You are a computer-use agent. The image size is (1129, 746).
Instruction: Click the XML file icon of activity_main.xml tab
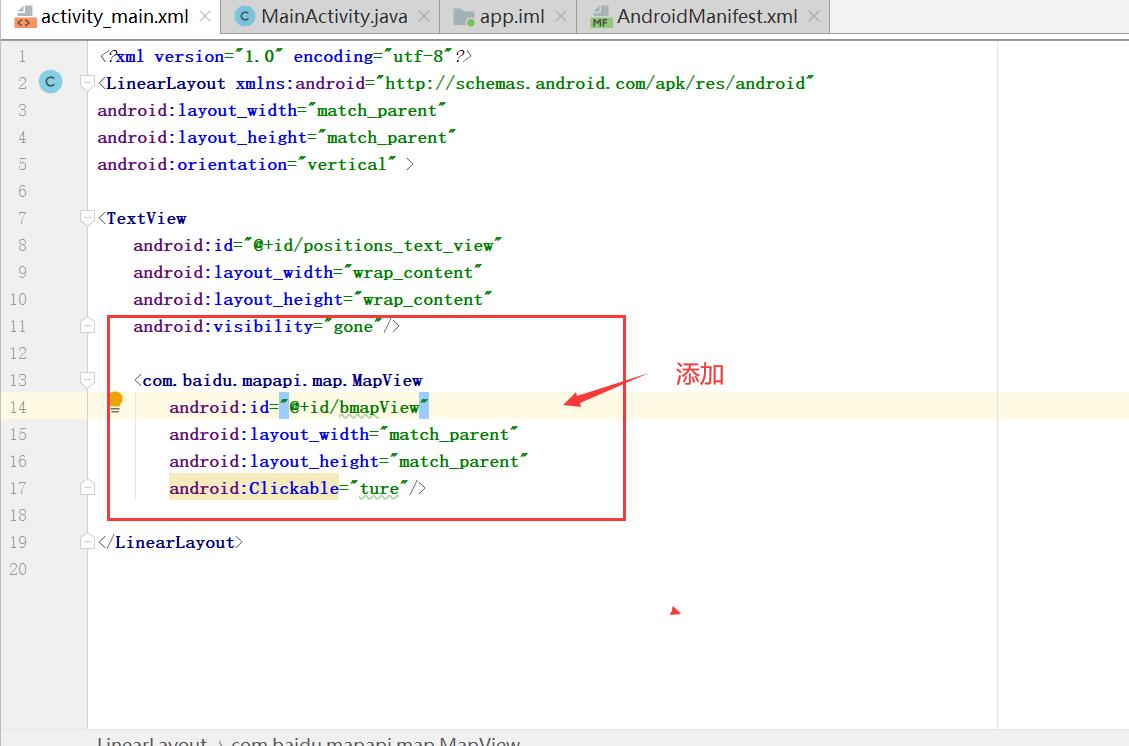(25, 17)
